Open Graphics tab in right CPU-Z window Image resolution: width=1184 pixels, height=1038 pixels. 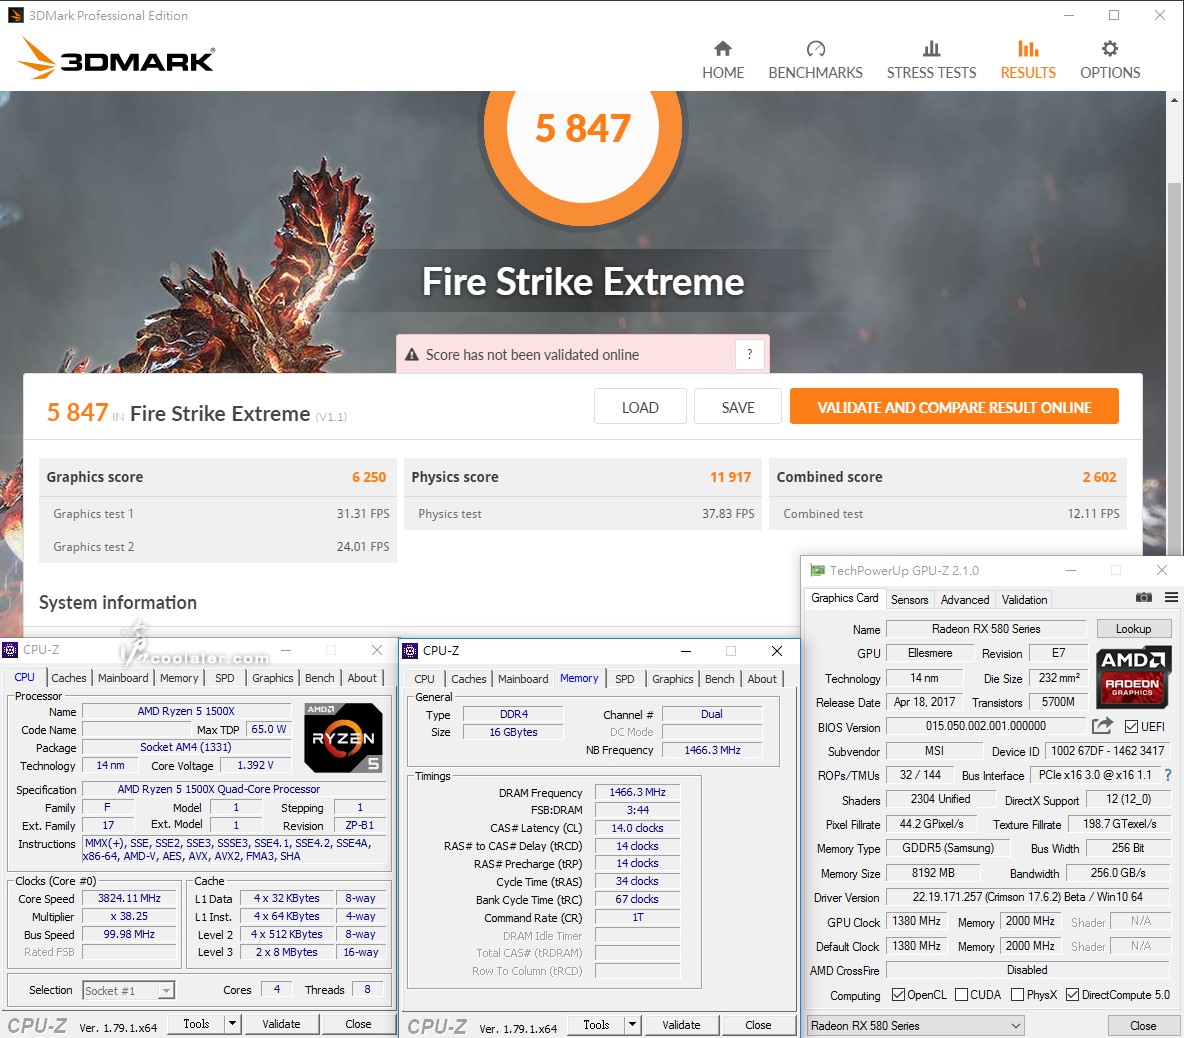click(672, 679)
